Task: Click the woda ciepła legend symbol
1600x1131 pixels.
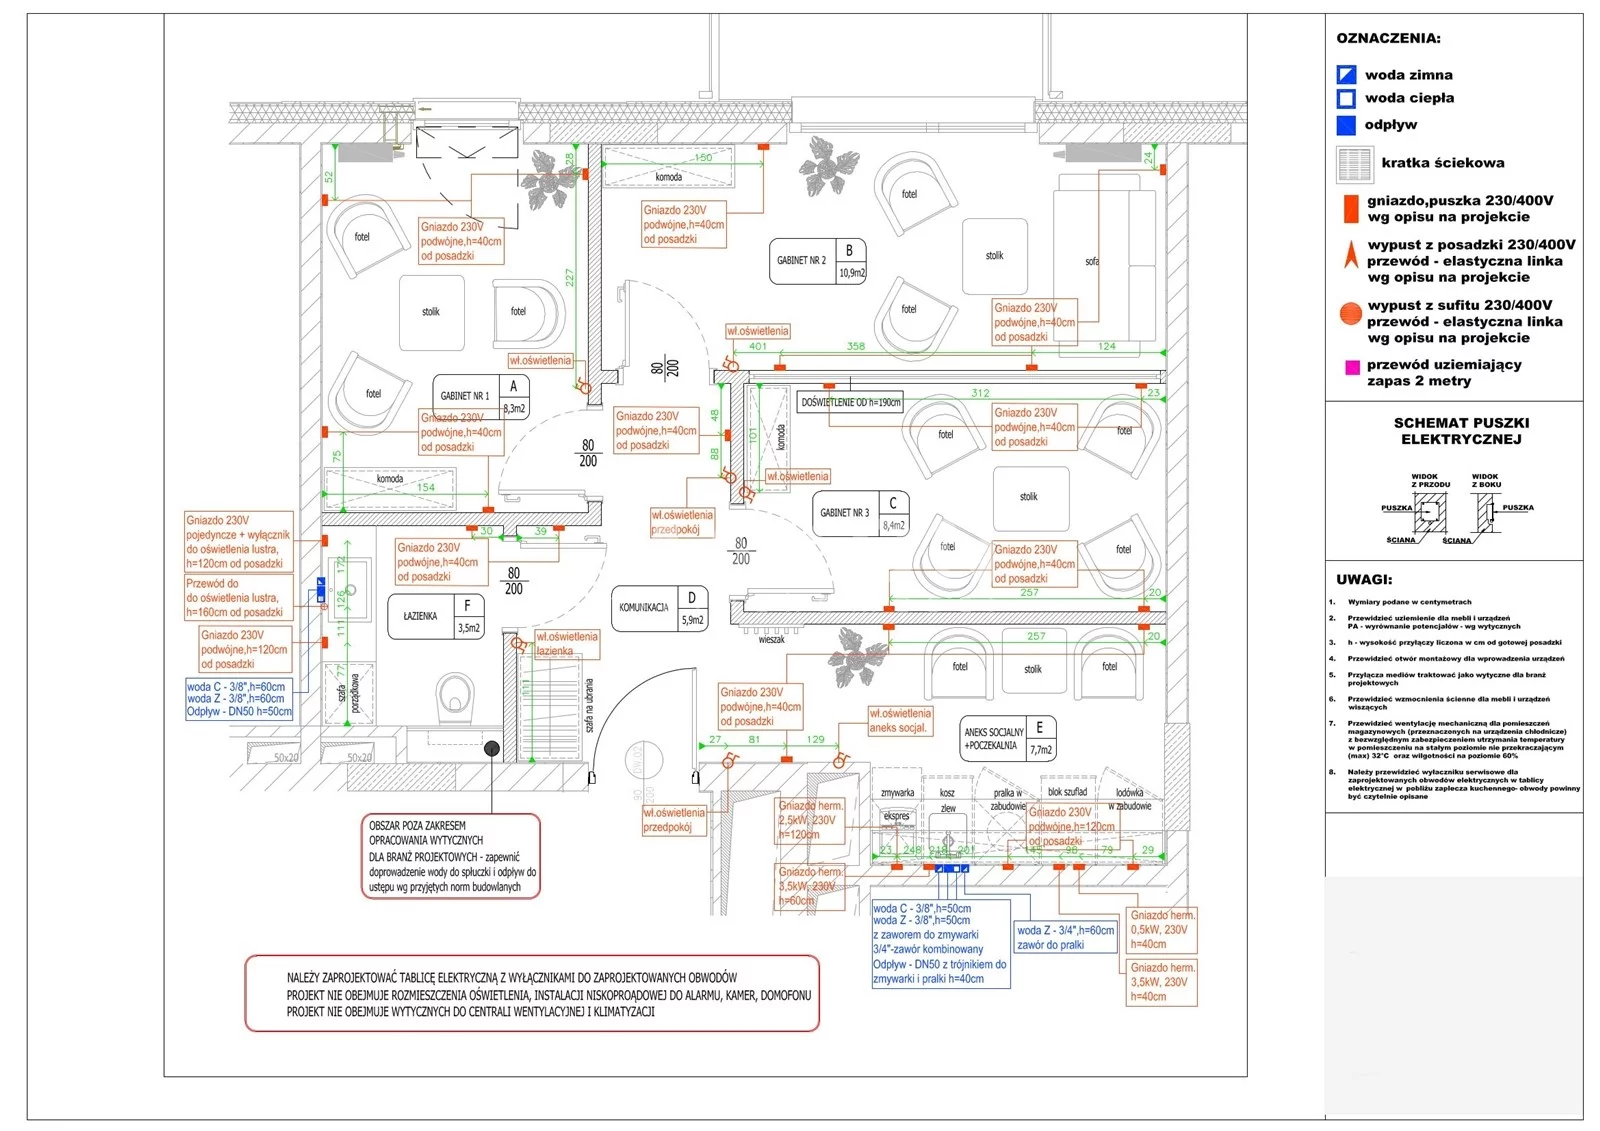Action: click(1346, 98)
